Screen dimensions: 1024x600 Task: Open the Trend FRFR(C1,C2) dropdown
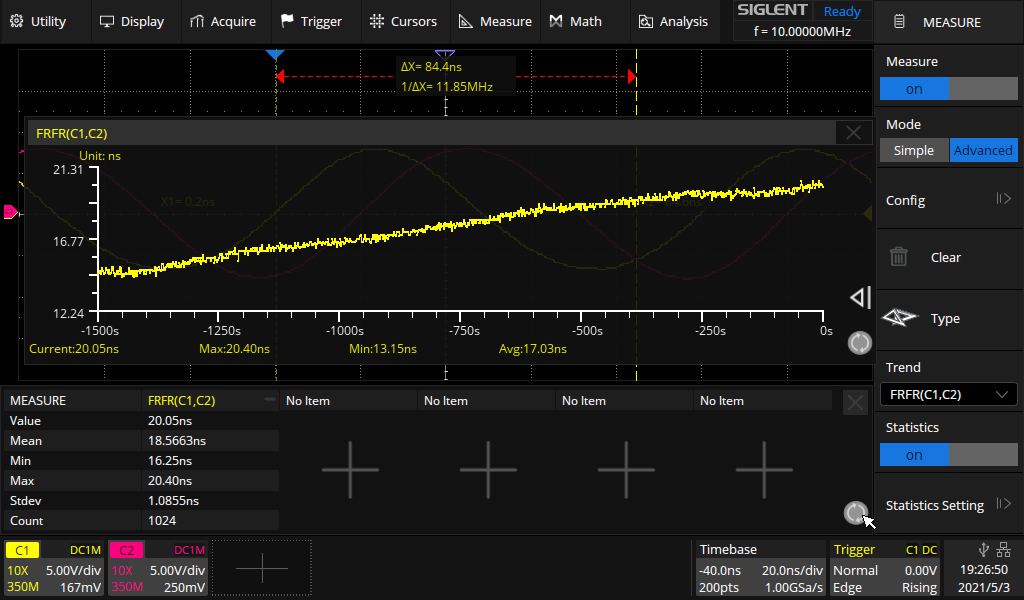click(x=948, y=394)
